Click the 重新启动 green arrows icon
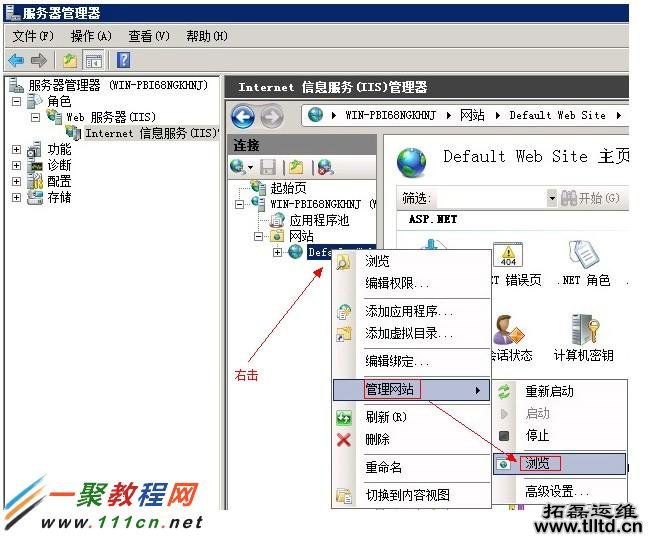Viewport: 648px width, 540px height. click(504, 392)
